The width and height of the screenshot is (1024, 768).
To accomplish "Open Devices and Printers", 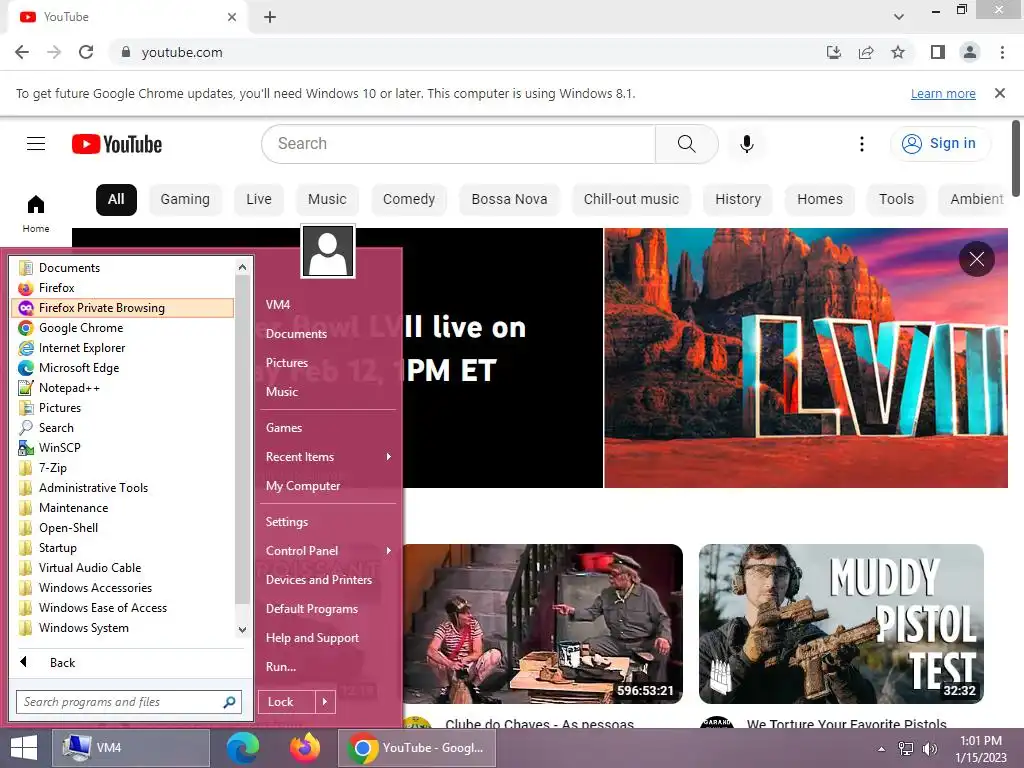I will tap(328, 580).
